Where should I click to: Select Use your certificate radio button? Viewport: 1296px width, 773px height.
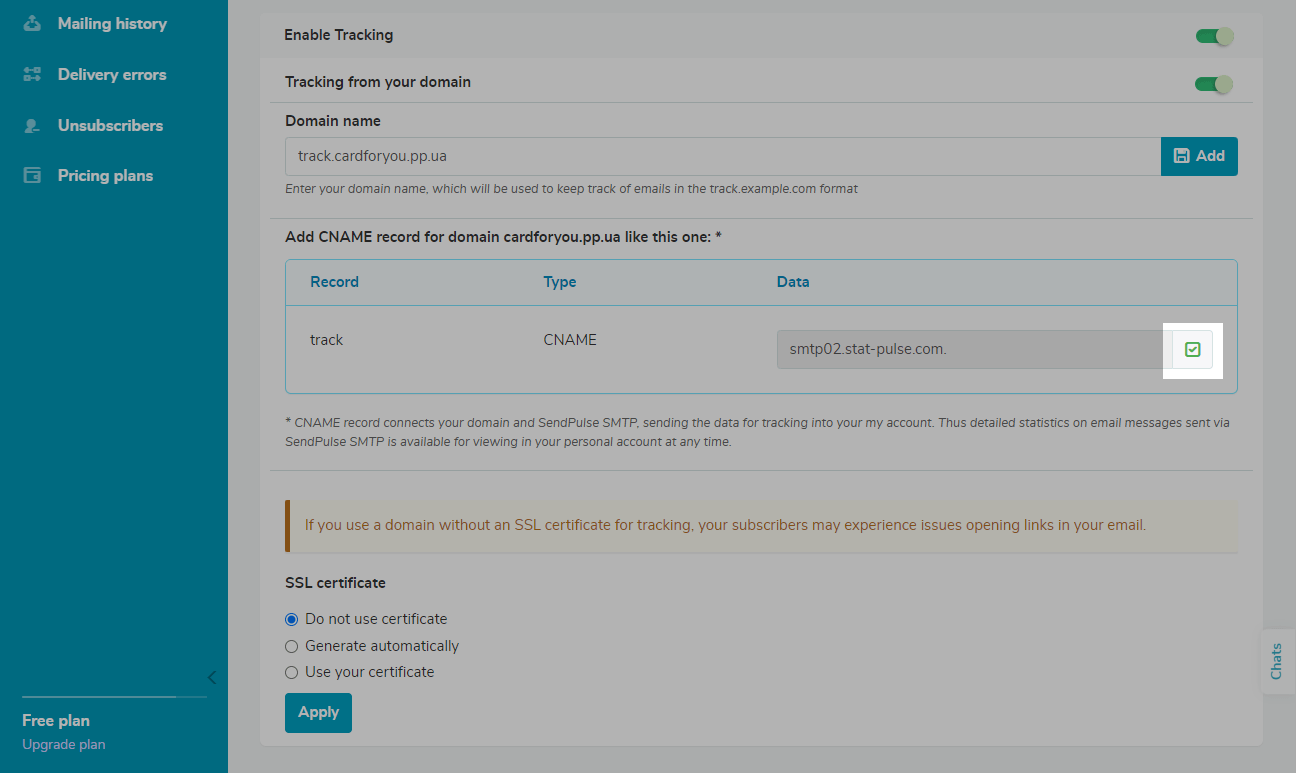tap(292, 672)
